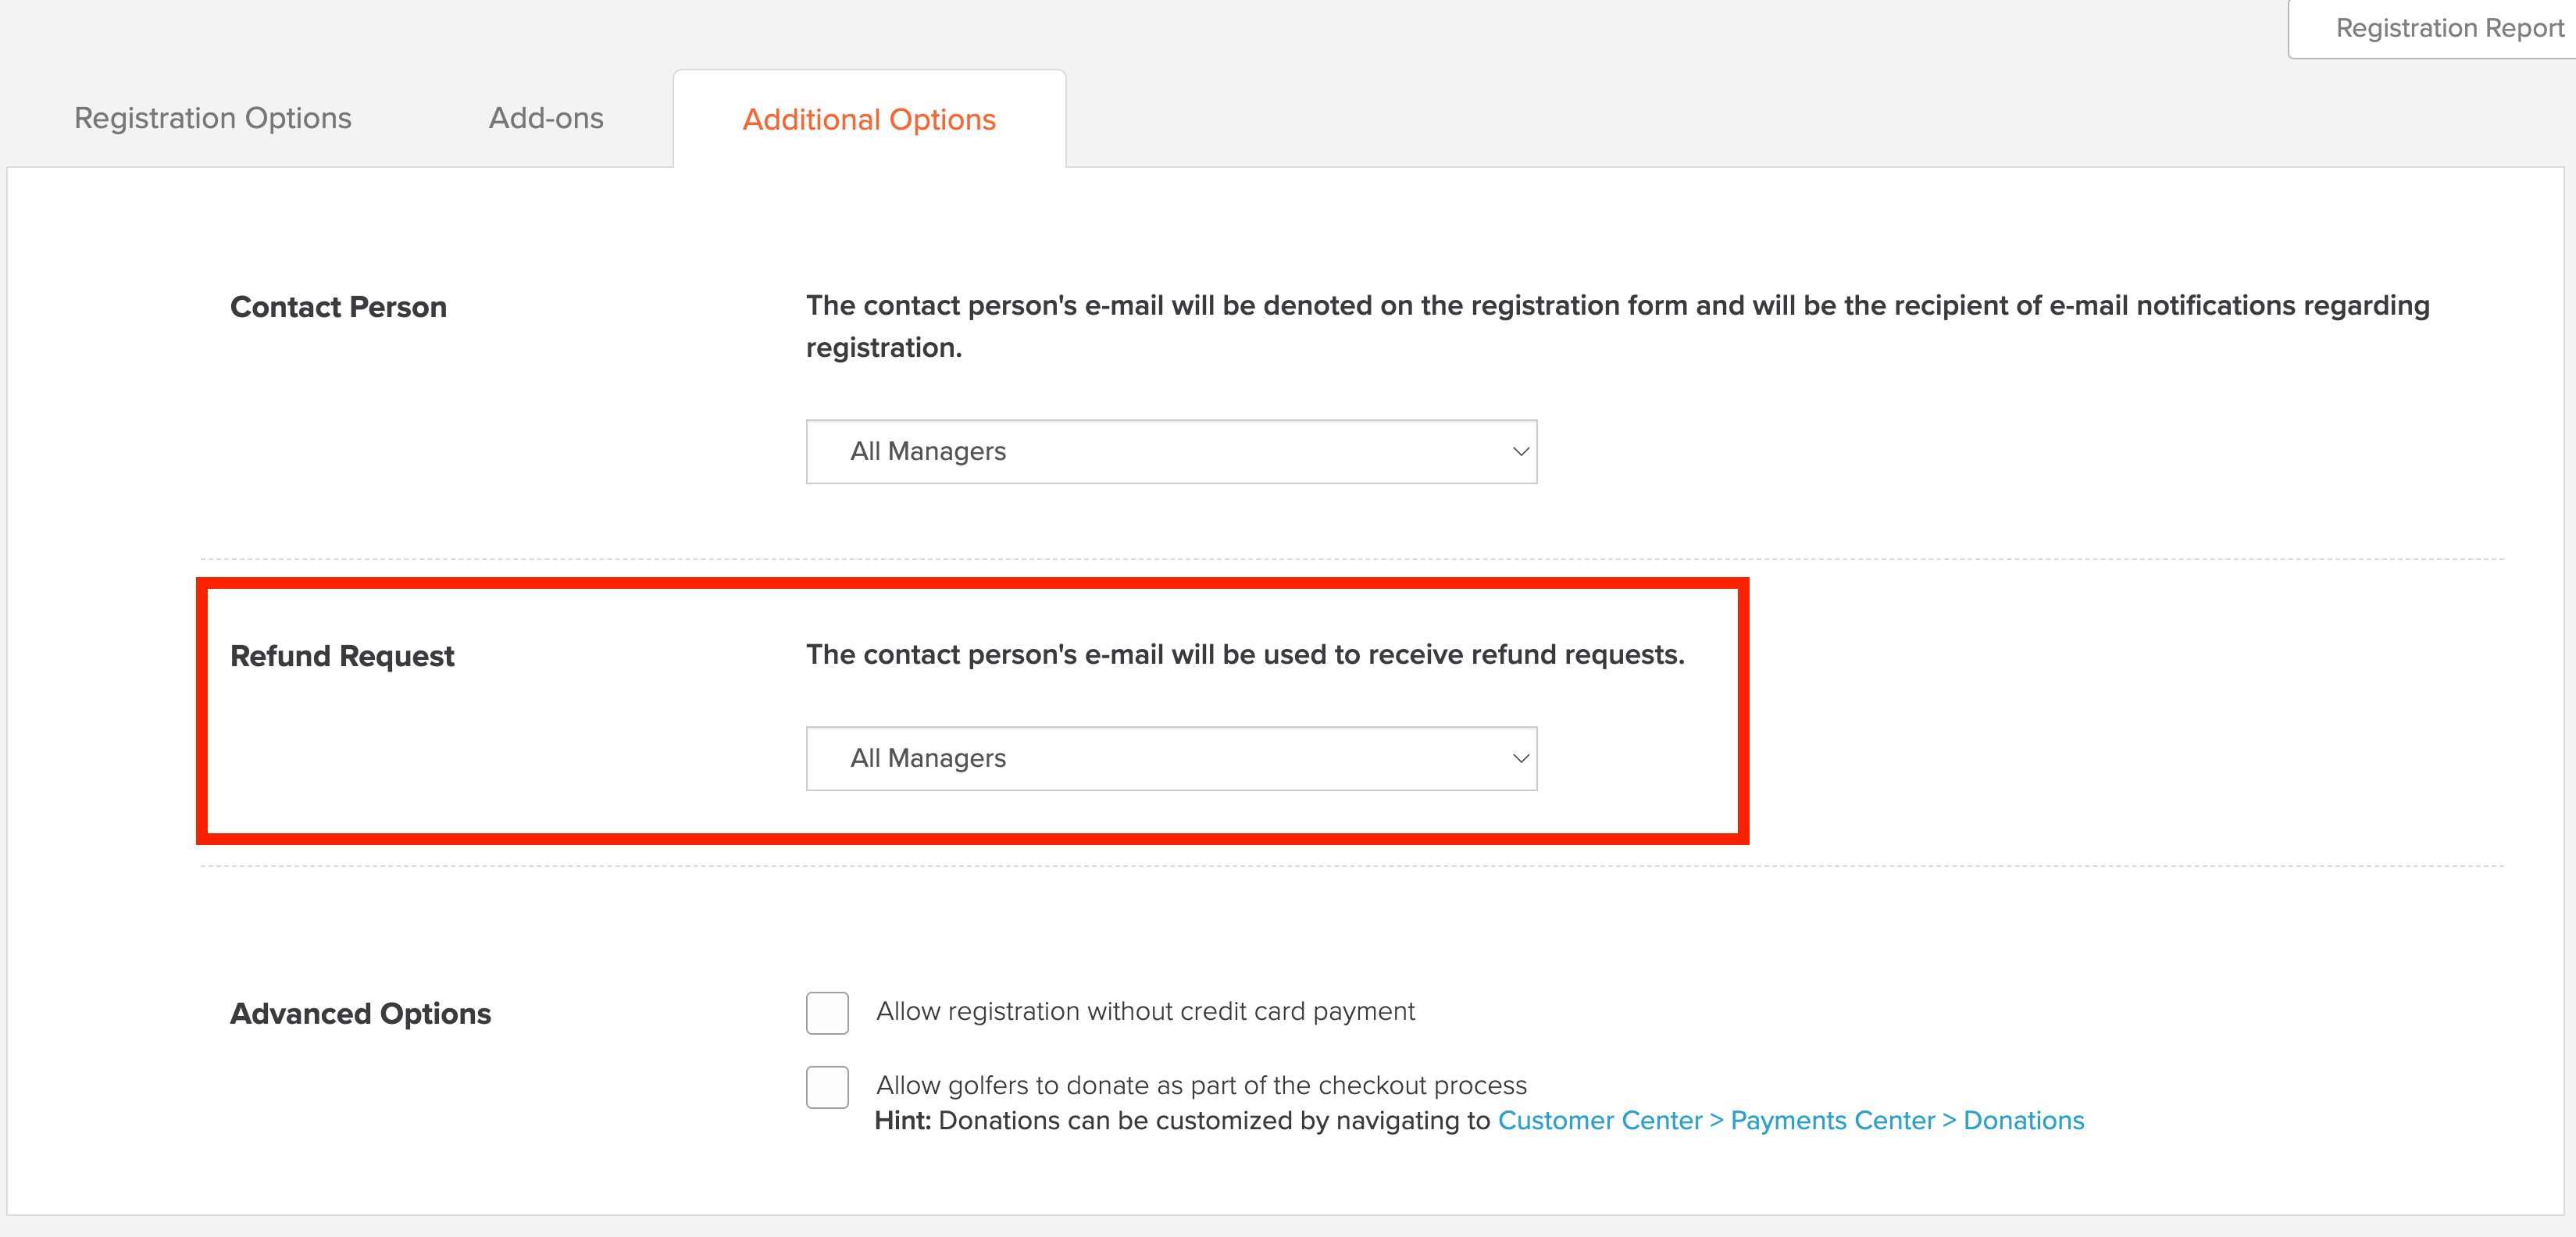2576x1237 pixels.
Task: Select the Additional Options tab
Action: point(869,119)
